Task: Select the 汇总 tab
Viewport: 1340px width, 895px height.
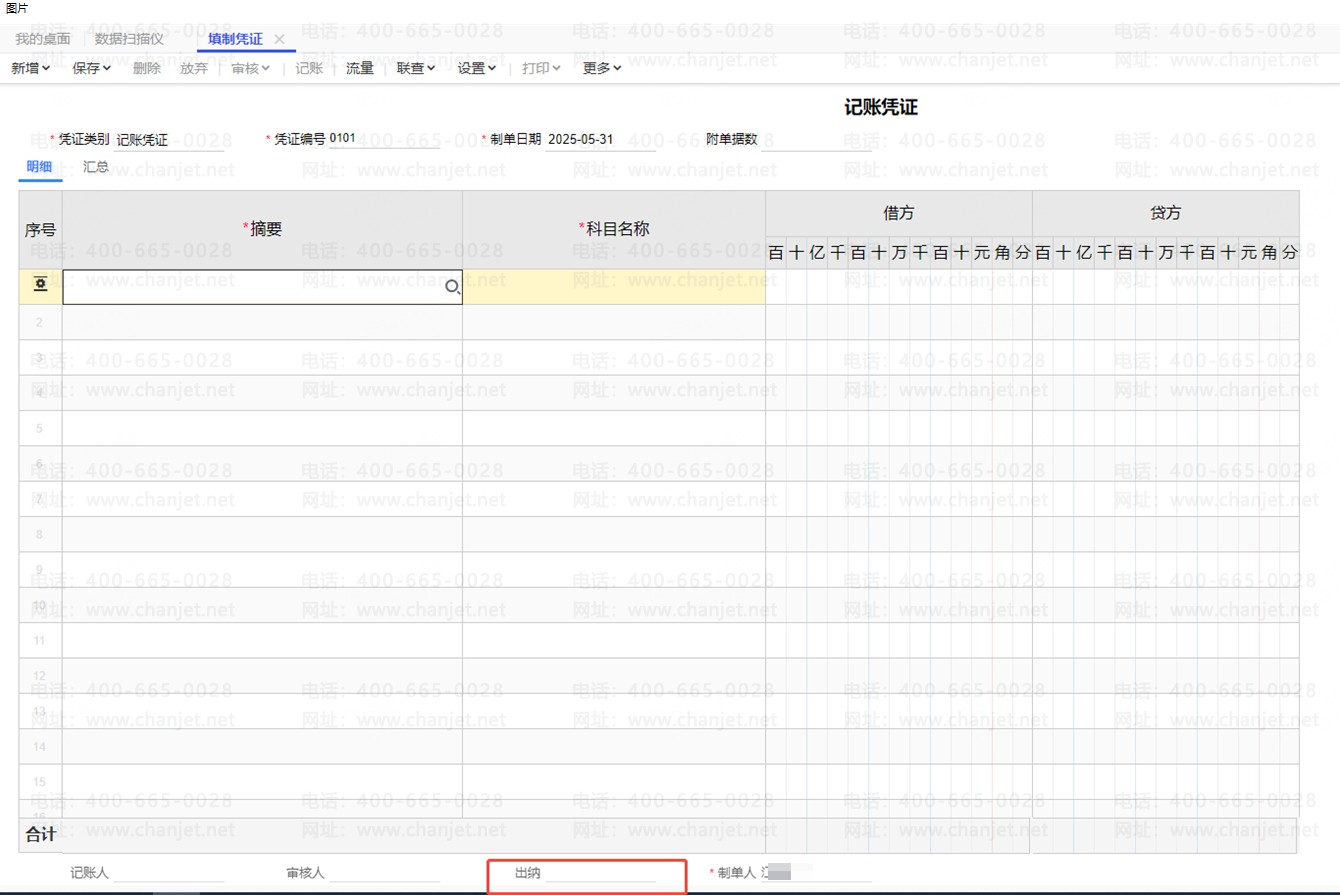Action: click(96, 167)
